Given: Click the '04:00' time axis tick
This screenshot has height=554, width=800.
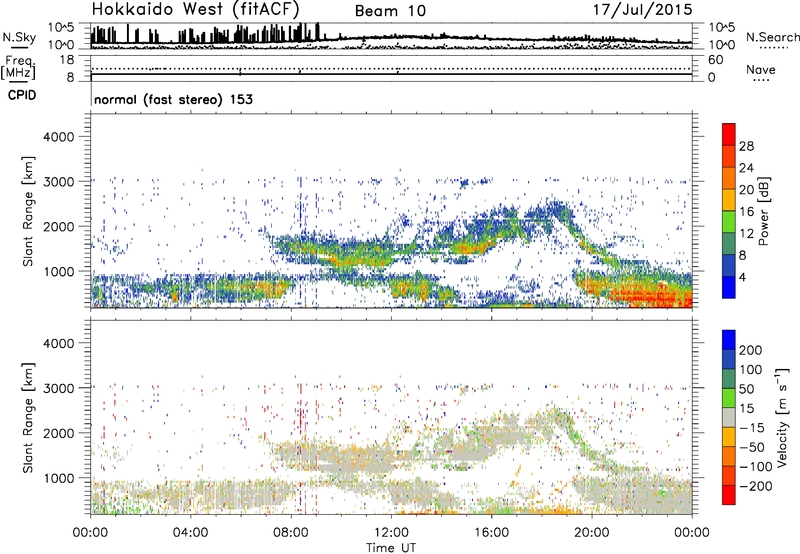Looking at the screenshot, I should pos(191,533).
